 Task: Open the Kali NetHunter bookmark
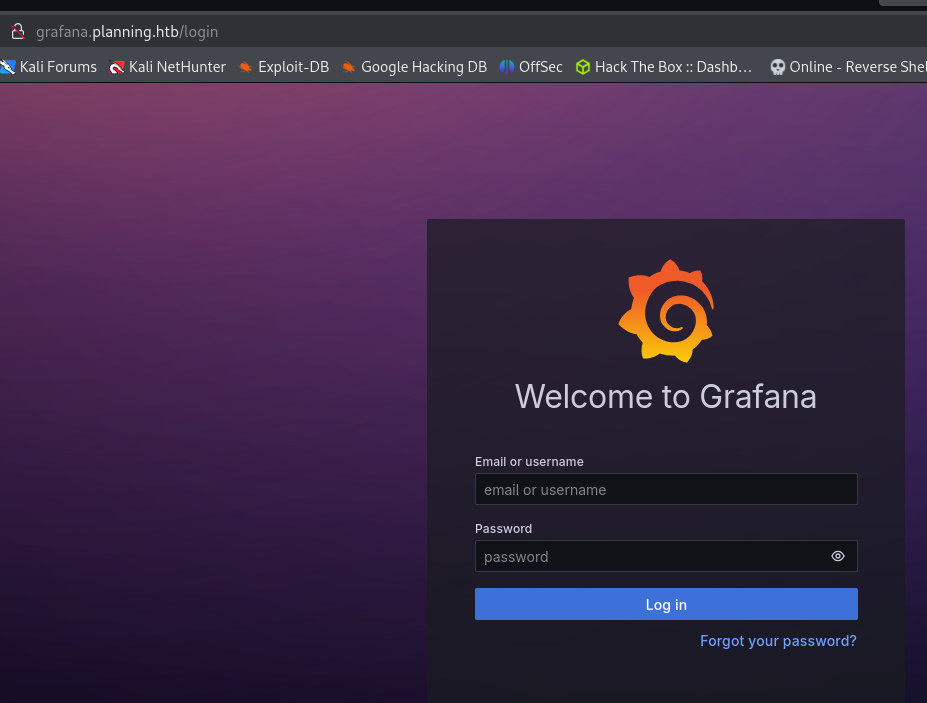click(168, 67)
